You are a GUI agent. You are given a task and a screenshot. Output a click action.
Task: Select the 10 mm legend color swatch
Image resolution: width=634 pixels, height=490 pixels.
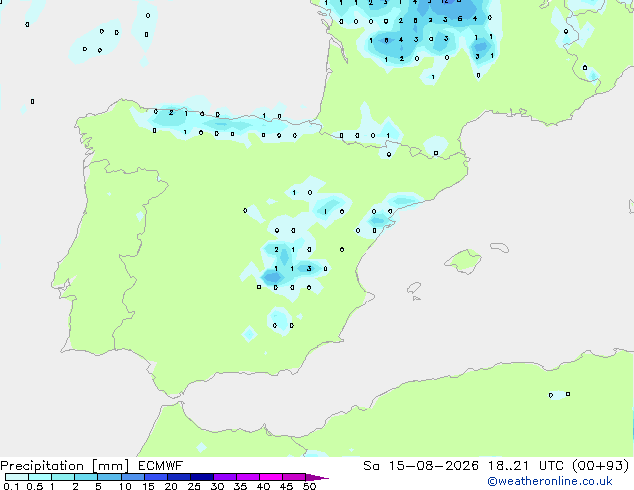[132, 477]
